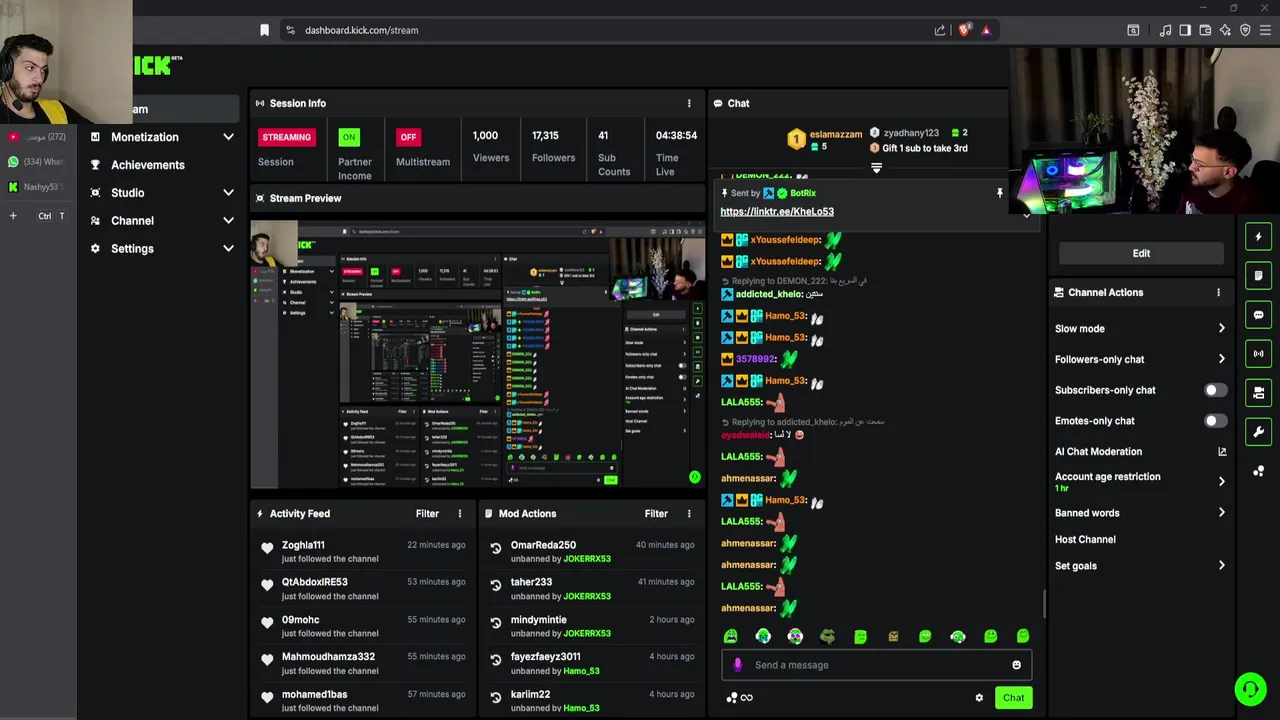The height and width of the screenshot is (720, 1280).
Task: Expand the Monetization menu chevron
Action: 228,137
